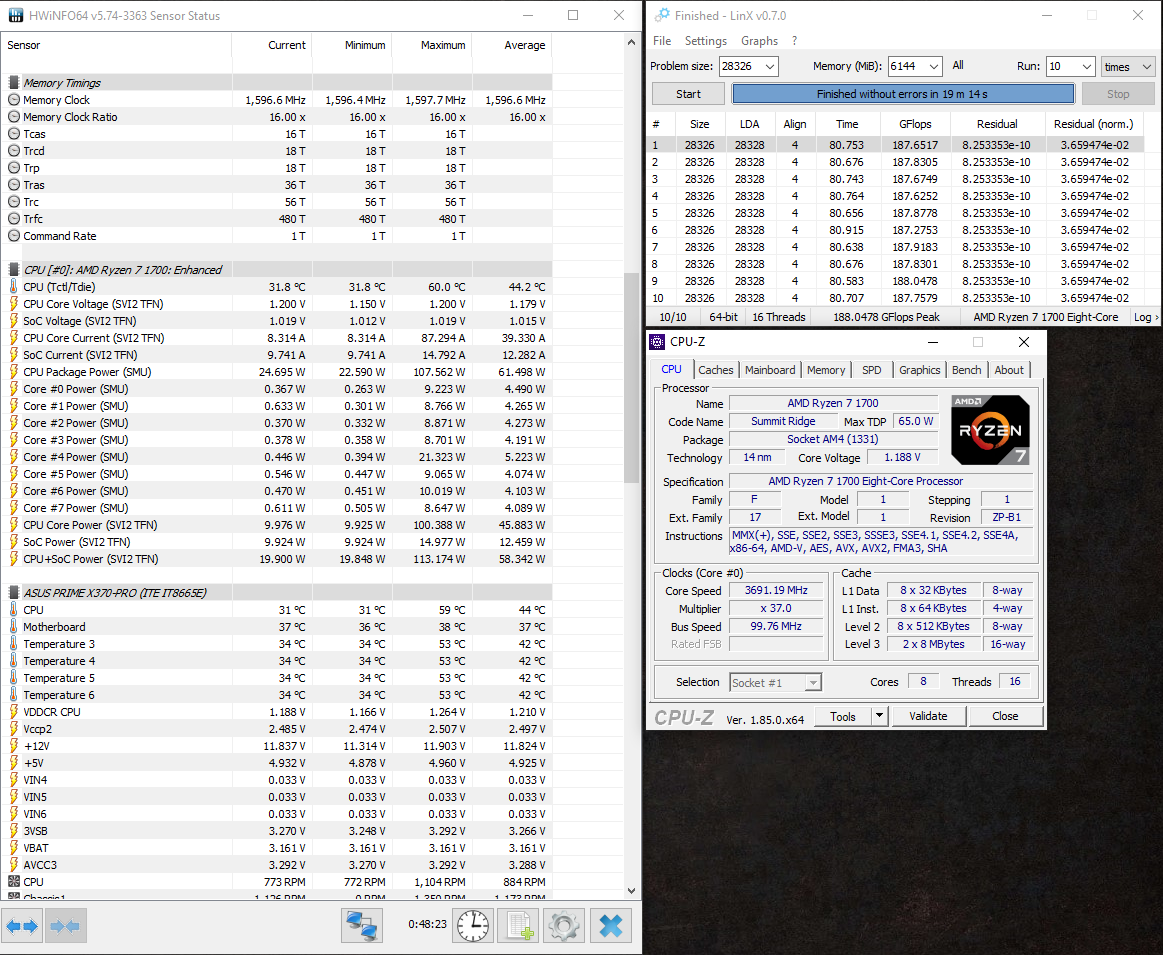Click CPU fan RPM icon in HWiNFO
1163x955 pixels.
click(13, 882)
